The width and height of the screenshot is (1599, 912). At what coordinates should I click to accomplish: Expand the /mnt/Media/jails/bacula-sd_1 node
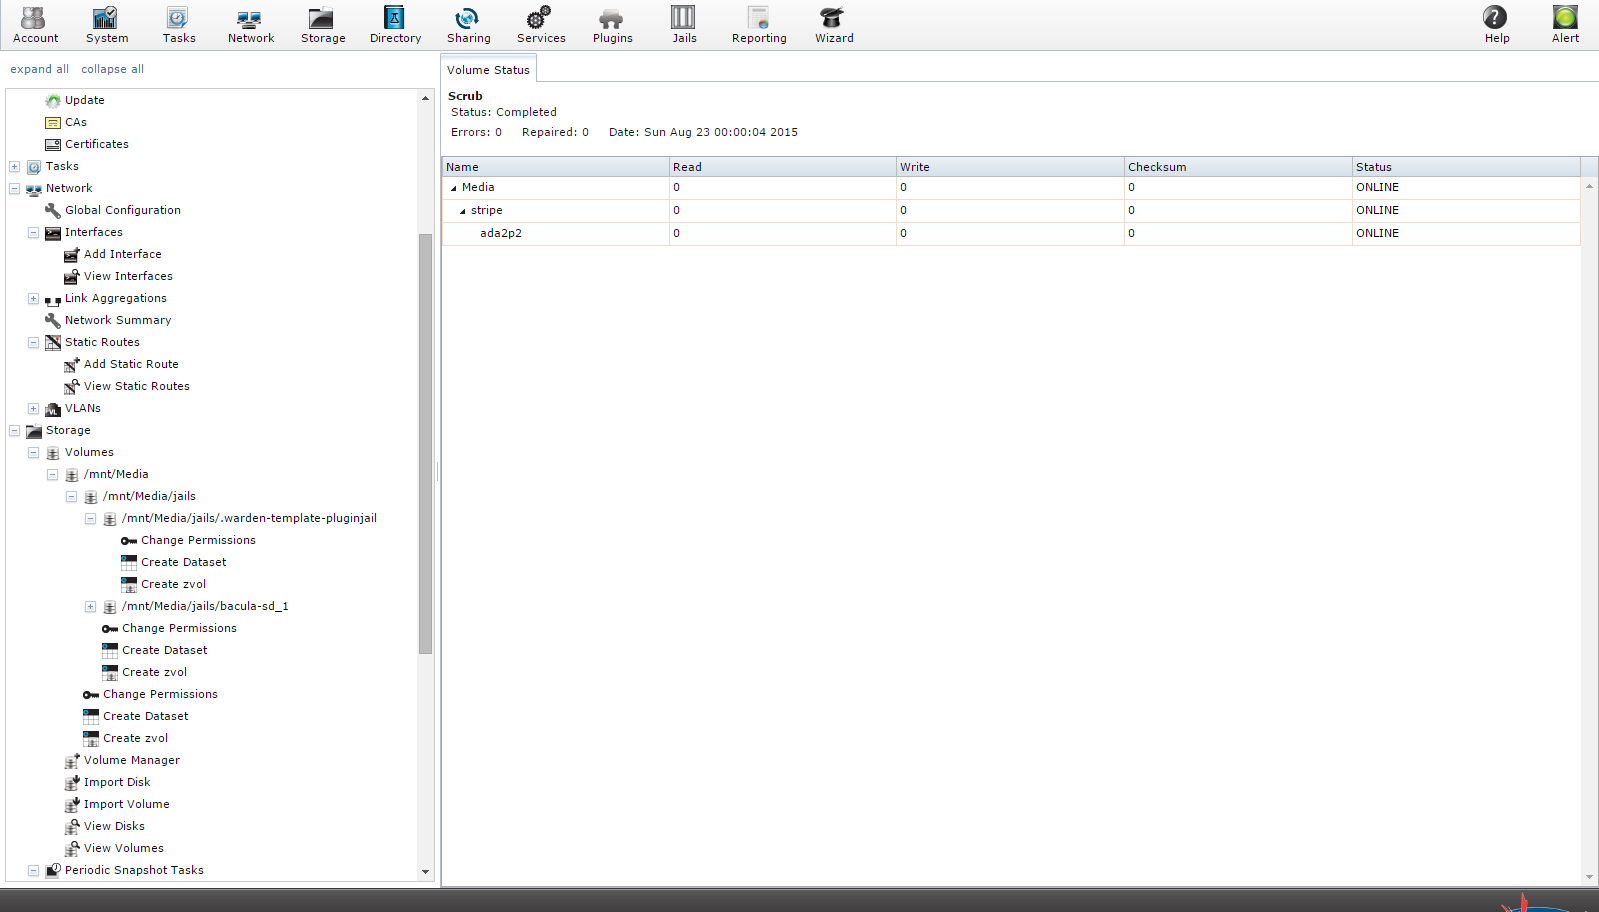91,606
